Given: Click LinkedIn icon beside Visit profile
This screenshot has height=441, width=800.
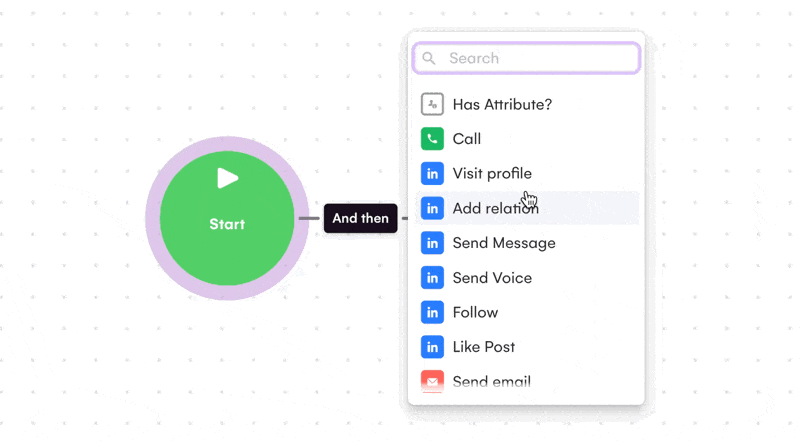Looking at the screenshot, I should tap(432, 174).
